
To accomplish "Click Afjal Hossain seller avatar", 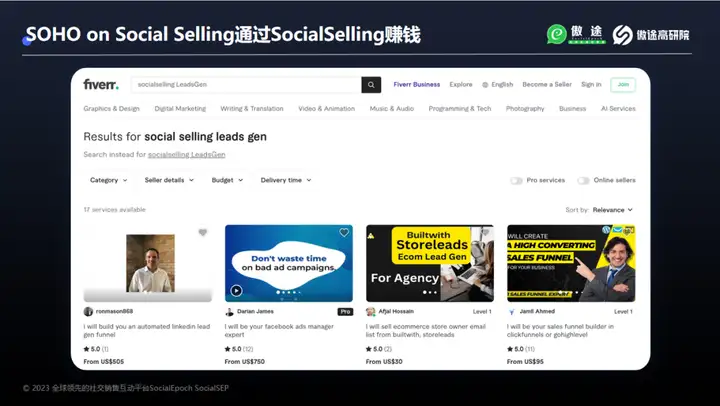I will [x=371, y=312].
